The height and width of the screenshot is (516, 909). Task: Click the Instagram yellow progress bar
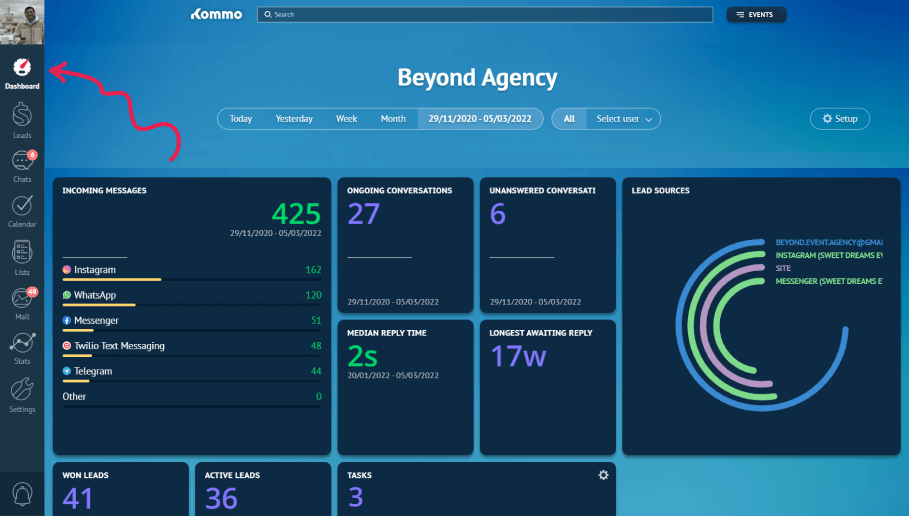(112, 279)
